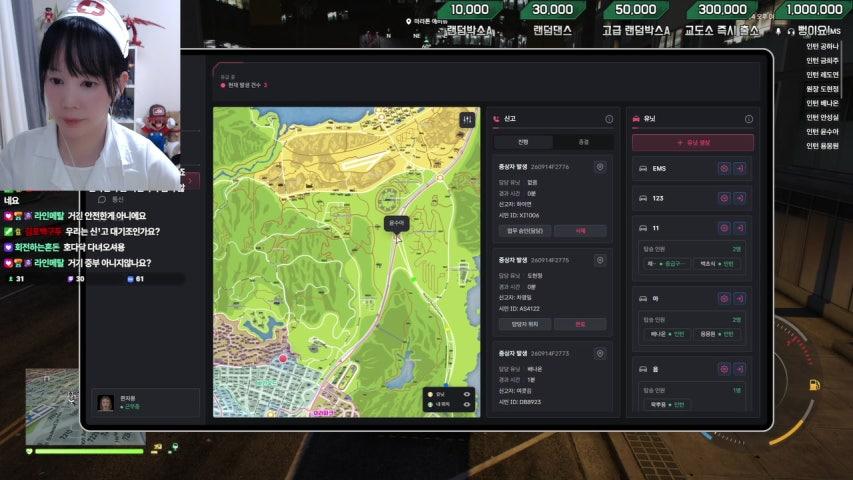The width and height of the screenshot is (853, 480).
Task: Click the 통신 chat bubble icon in sidebar
Action: [102, 200]
